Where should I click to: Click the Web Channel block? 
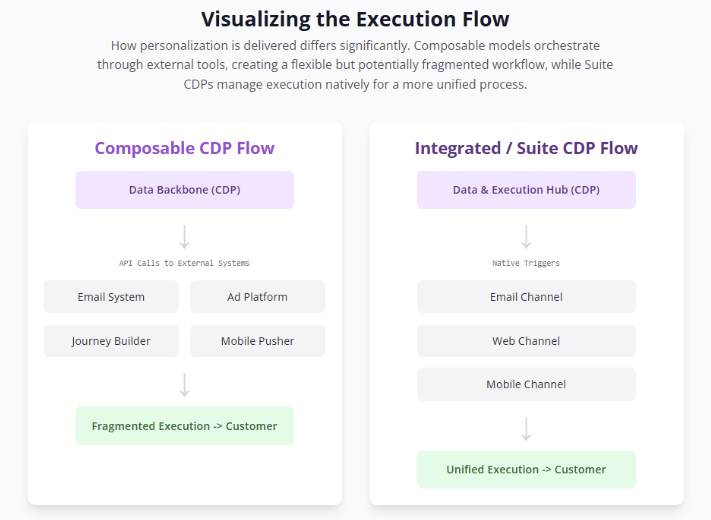coord(526,341)
